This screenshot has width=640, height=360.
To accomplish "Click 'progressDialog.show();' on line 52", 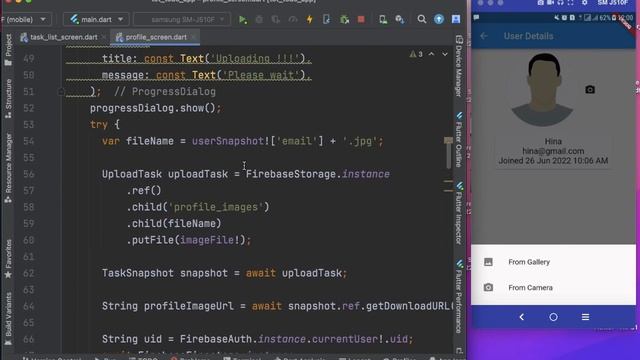I will click(156, 108).
